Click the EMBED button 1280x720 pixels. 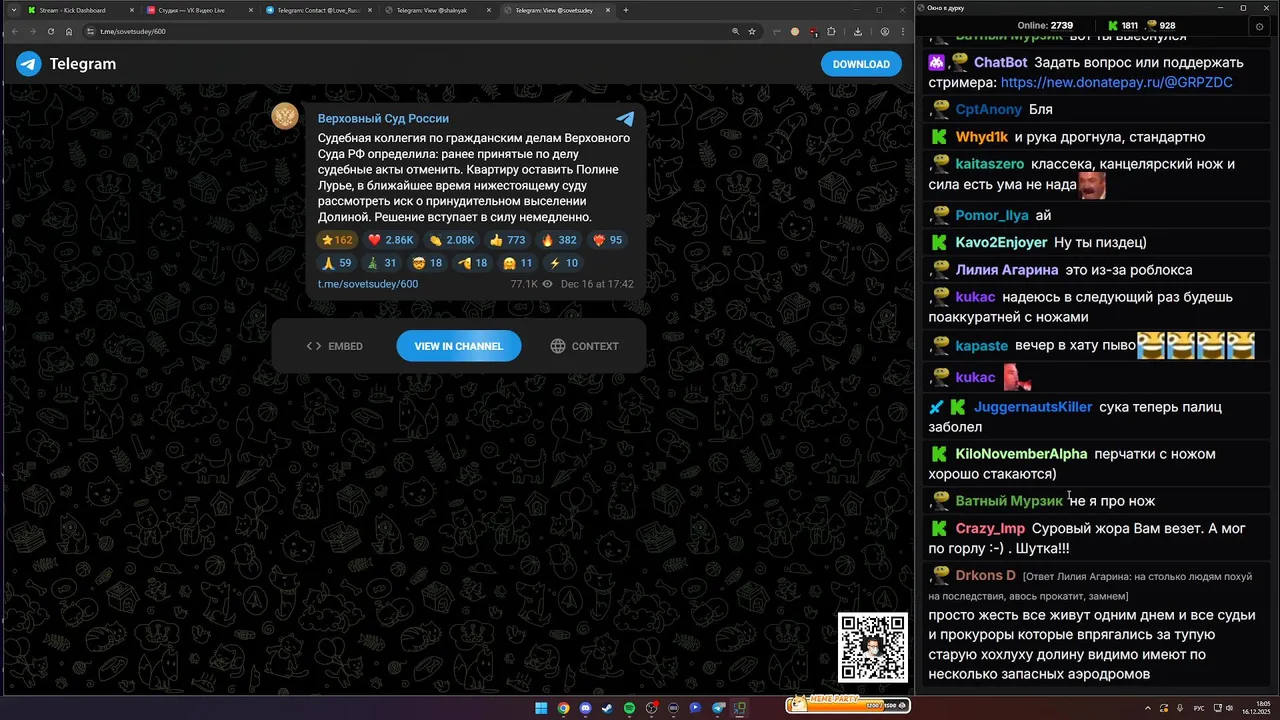pyautogui.click(x=335, y=346)
